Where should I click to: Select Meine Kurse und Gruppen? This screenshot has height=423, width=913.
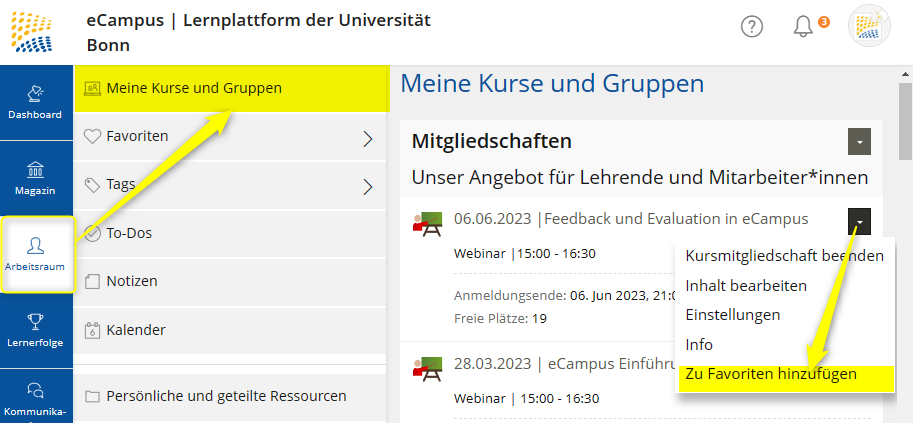pyautogui.click(x=194, y=88)
